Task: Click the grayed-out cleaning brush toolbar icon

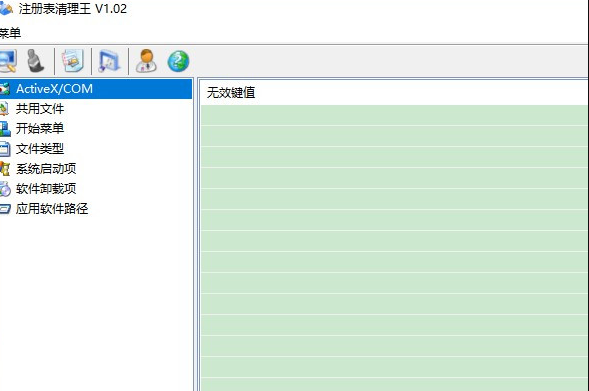Action: [x=36, y=61]
